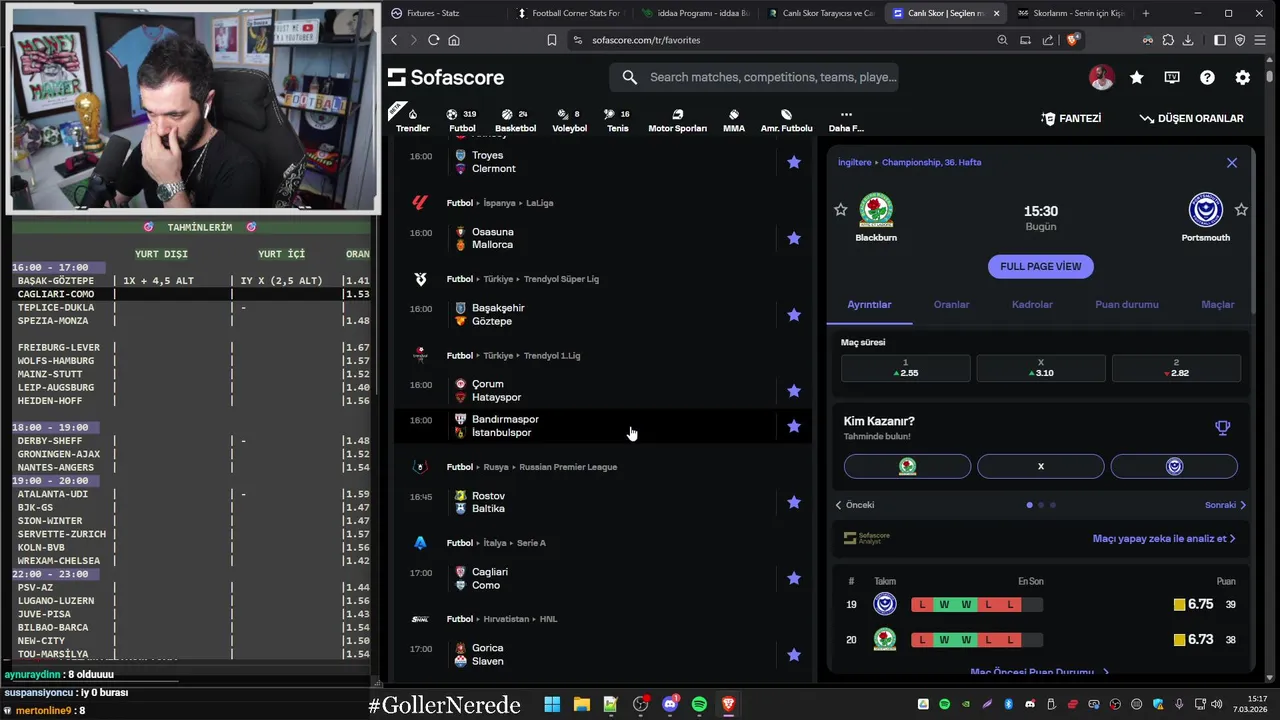Bookmark the current page
Image resolution: width=1280 pixels, height=720 pixels.
point(551,40)
